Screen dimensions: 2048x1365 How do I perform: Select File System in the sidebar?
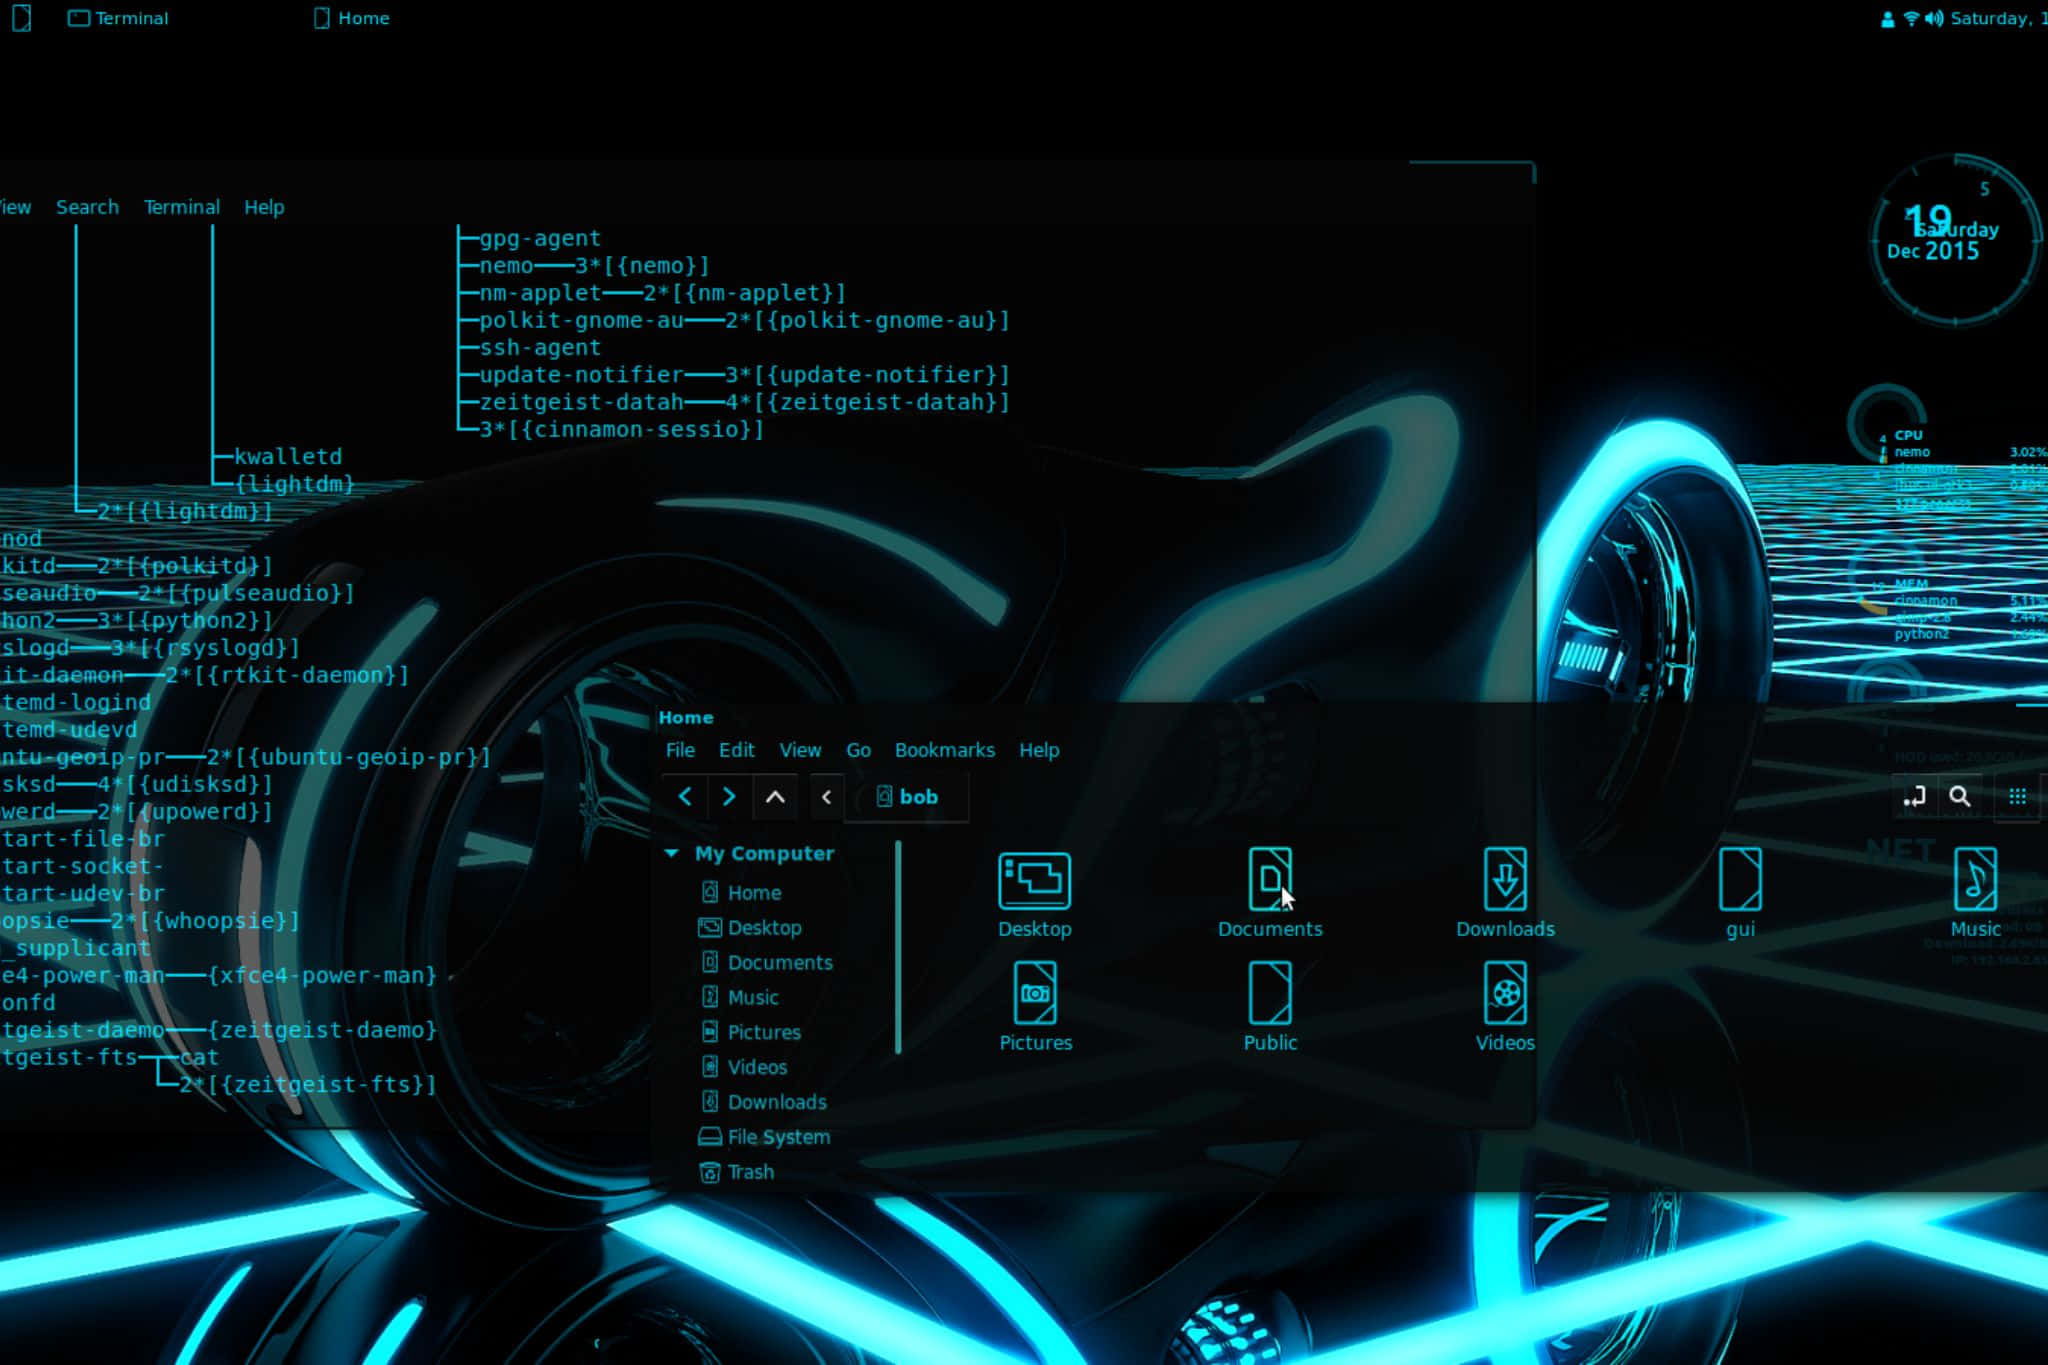pyautogui.click(x=778, y=1137)
